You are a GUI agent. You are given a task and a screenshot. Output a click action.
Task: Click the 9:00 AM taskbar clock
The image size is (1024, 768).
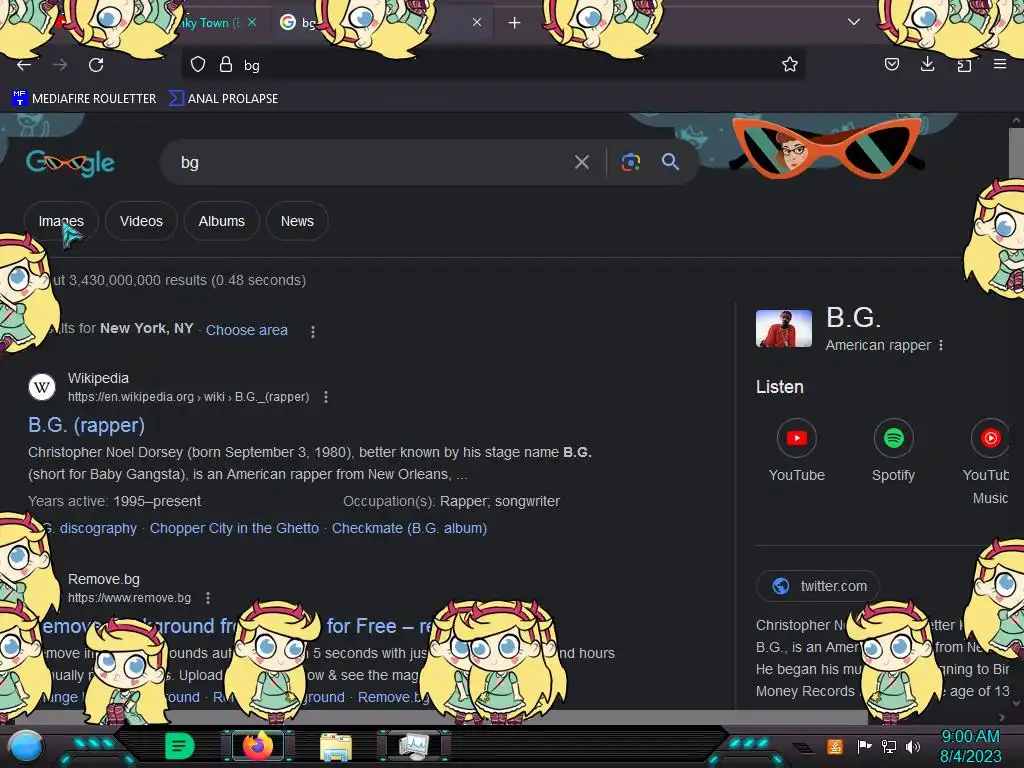970,746
